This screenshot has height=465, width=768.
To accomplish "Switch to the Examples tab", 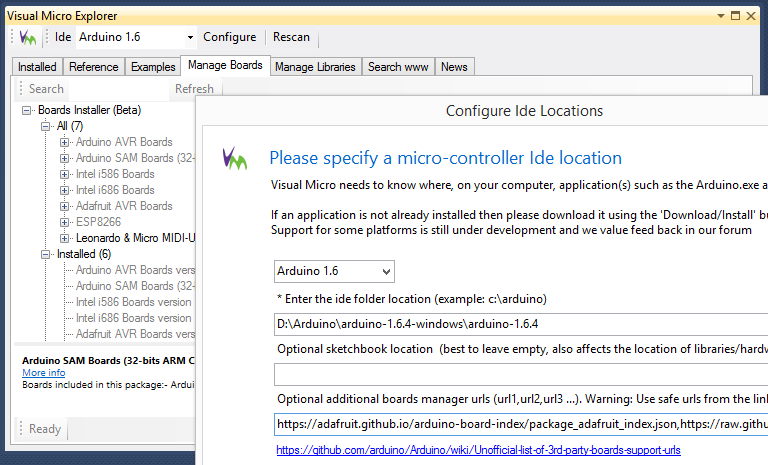I will 153,67.
